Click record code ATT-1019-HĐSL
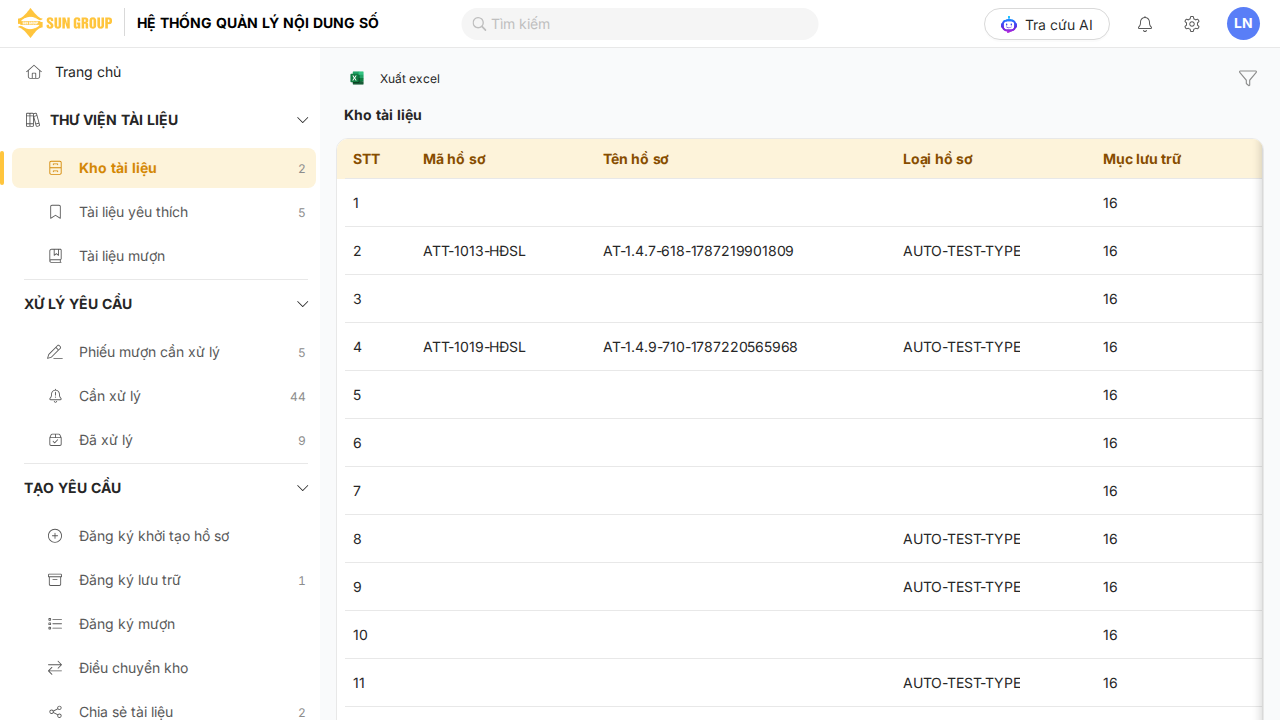Screen dimensions: 1280x720 [x=474, y=347]
